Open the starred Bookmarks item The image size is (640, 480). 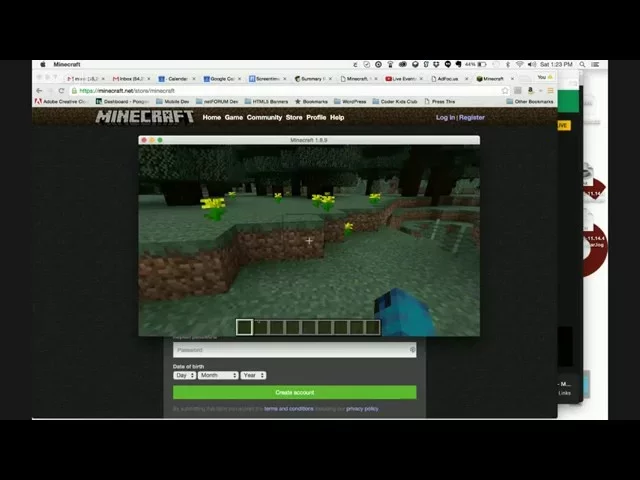coord(311,101)
